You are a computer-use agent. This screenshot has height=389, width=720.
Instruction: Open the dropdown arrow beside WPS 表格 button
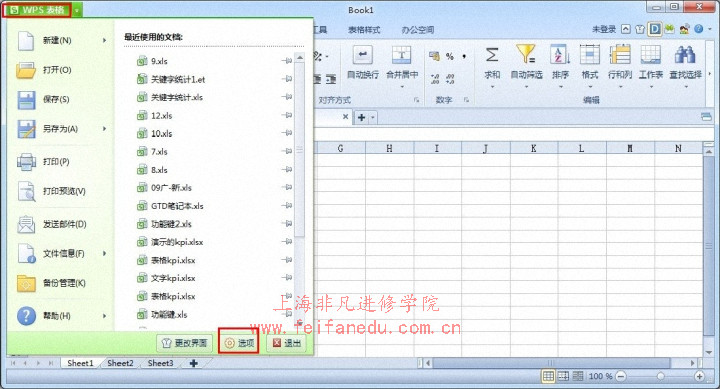click(x=77, y=10)
